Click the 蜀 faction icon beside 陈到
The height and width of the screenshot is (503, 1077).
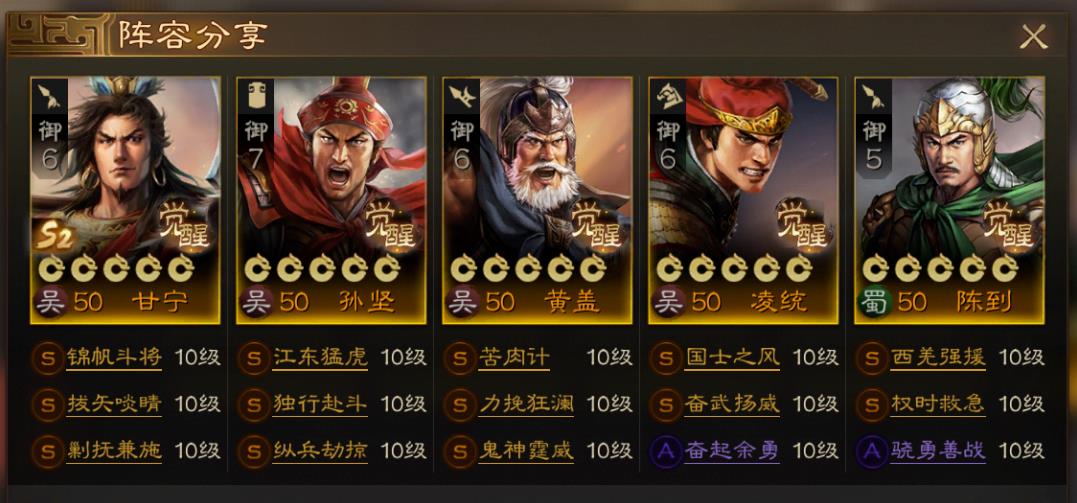[x=875, y=302]
